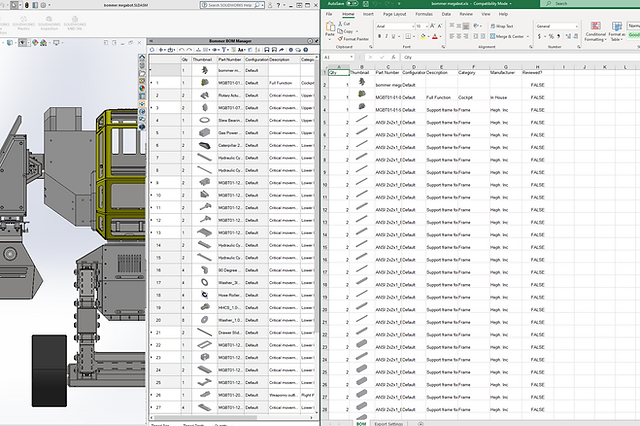The image size is (640, 426).
Task: Click Conditional Formatting icon in Excel
Action: (596, 31)
